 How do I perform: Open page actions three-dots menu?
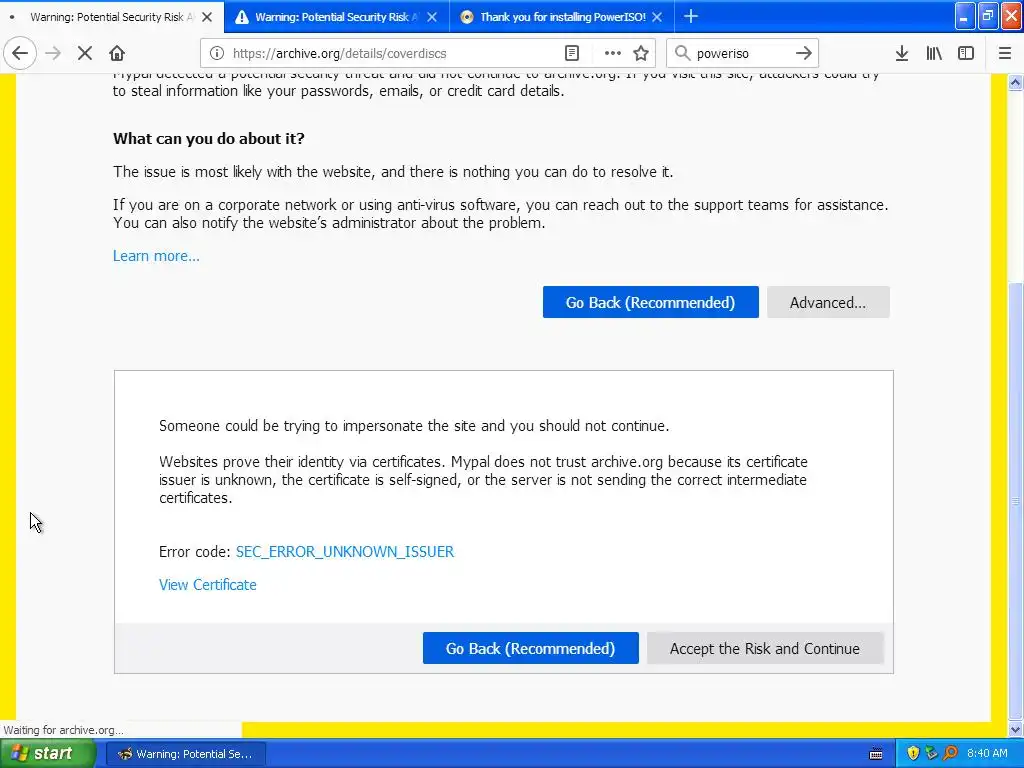coord(613,54)
